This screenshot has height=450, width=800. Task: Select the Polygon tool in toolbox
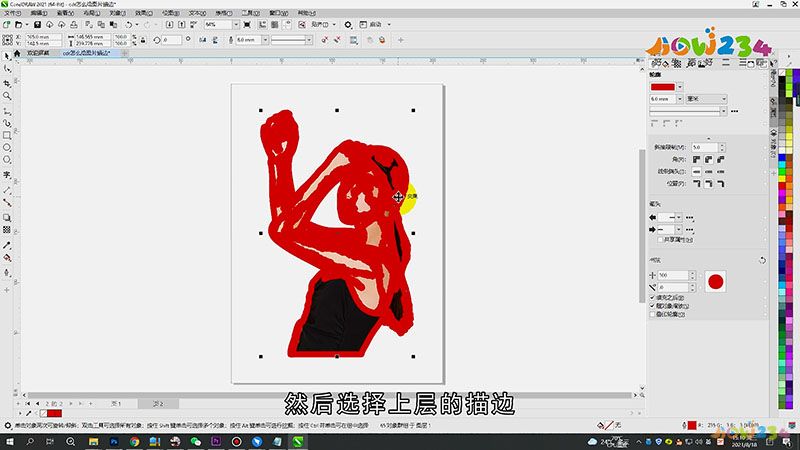(x=7, y=160)
